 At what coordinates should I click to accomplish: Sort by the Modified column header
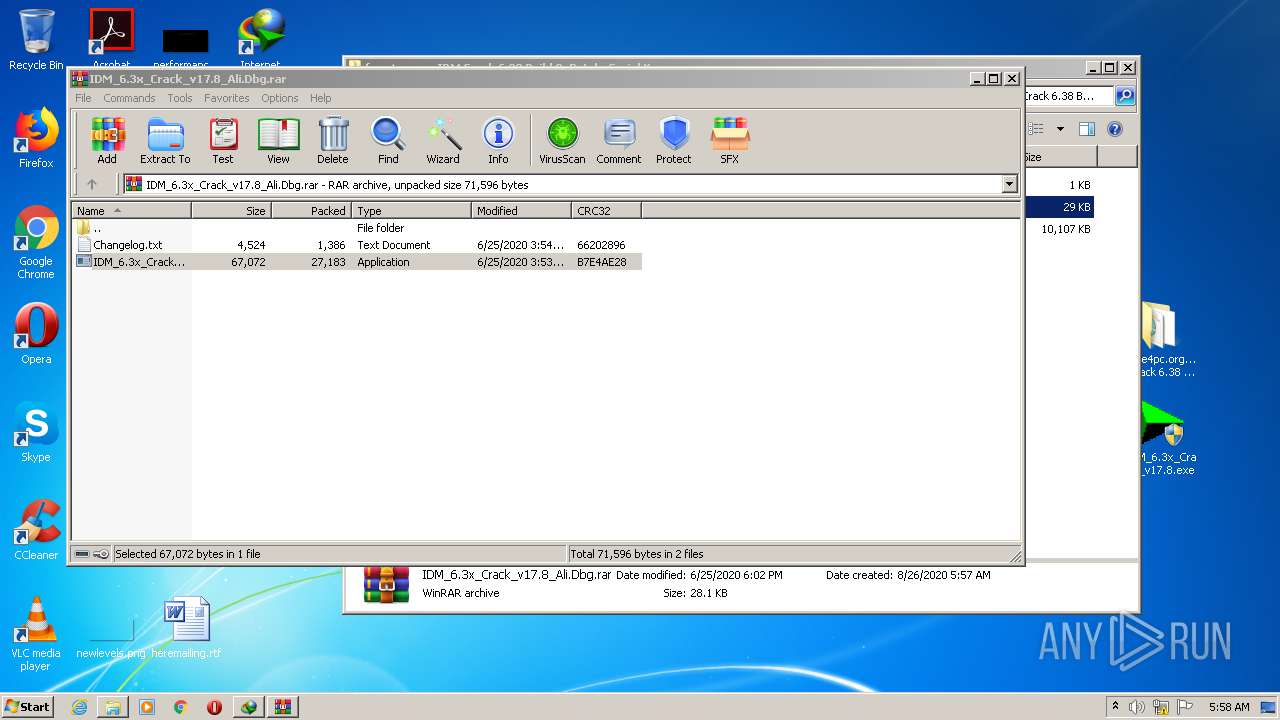pyautogui.click(x=521, y=210)
